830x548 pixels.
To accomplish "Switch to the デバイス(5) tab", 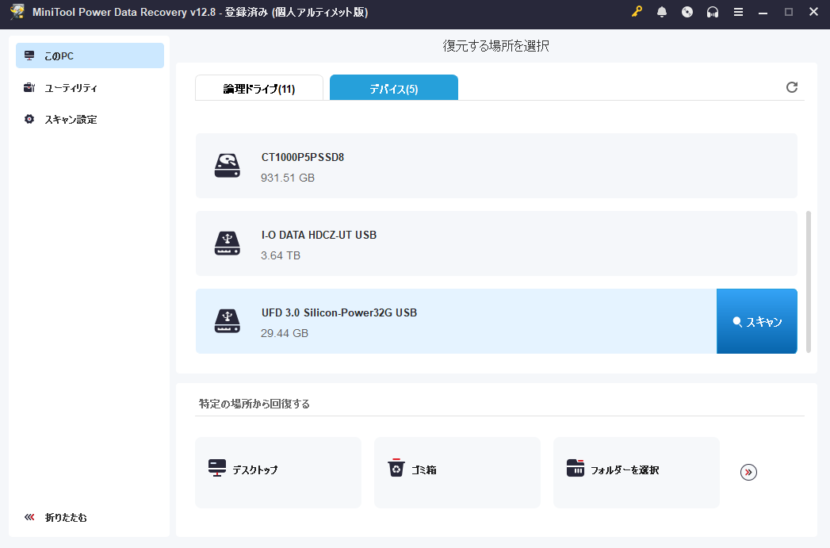I will pos(393,89).
